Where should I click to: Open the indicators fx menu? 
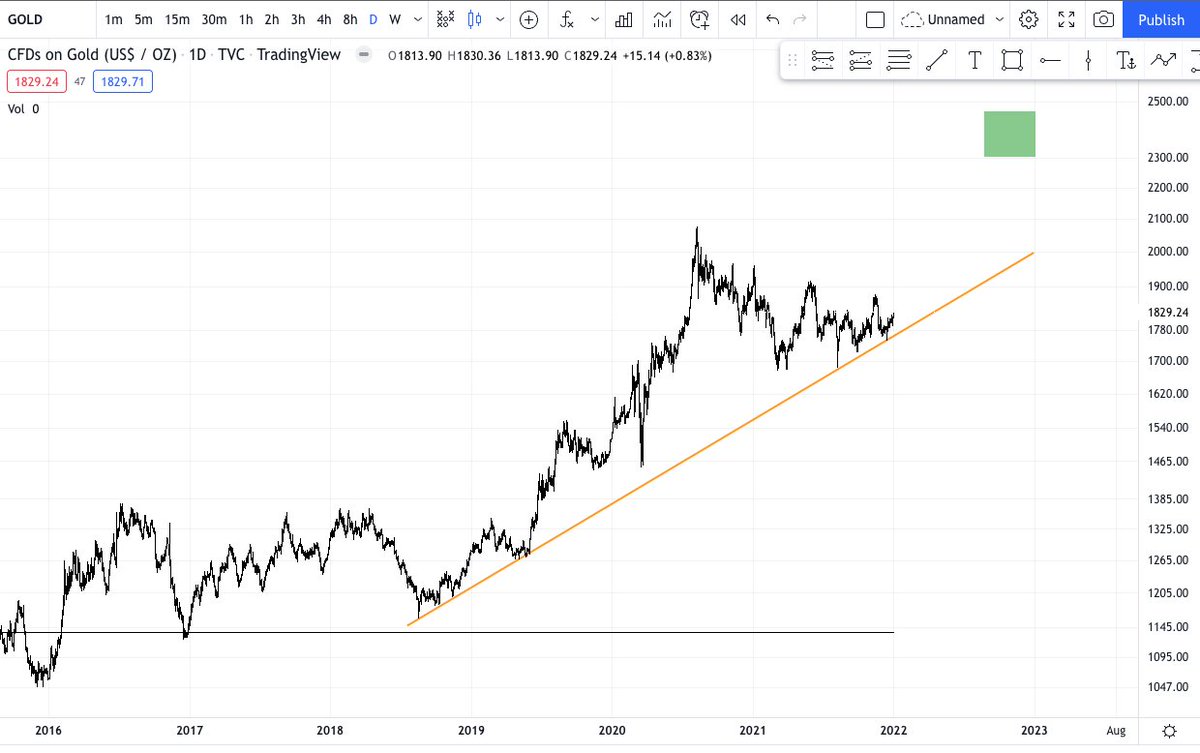pos(567,19)
